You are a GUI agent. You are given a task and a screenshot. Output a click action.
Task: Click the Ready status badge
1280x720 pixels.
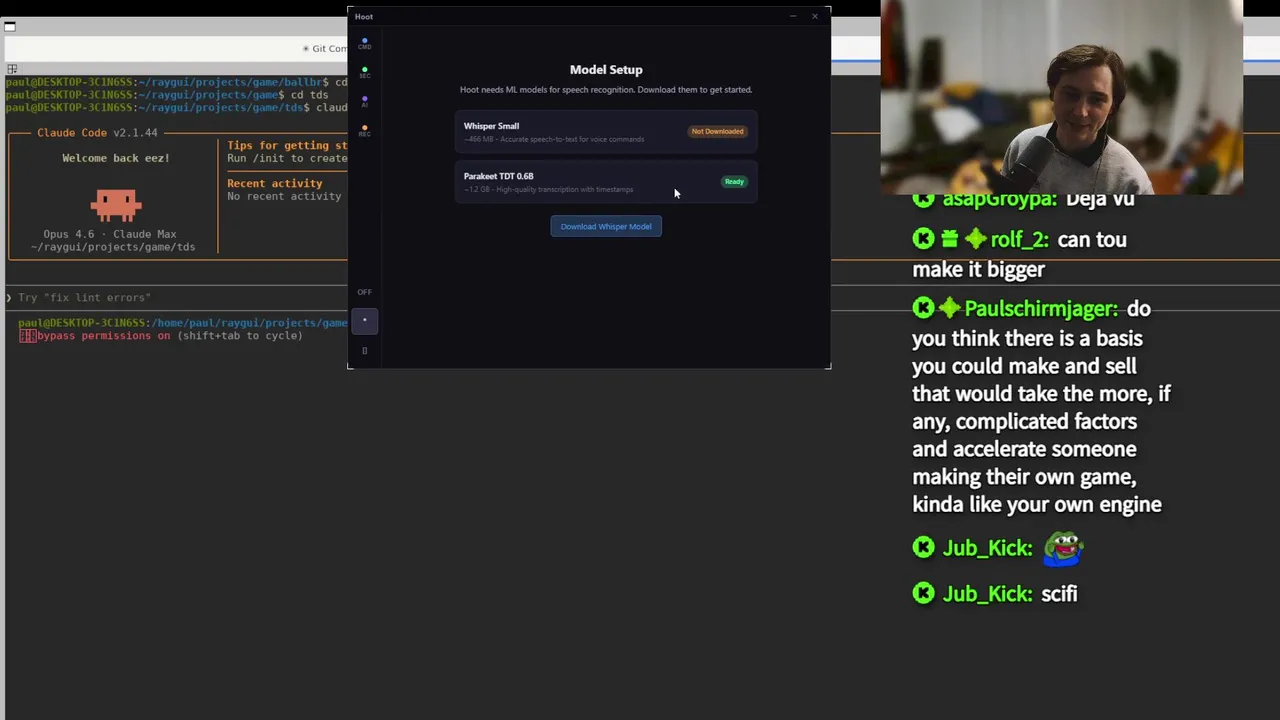coord(734,182)
